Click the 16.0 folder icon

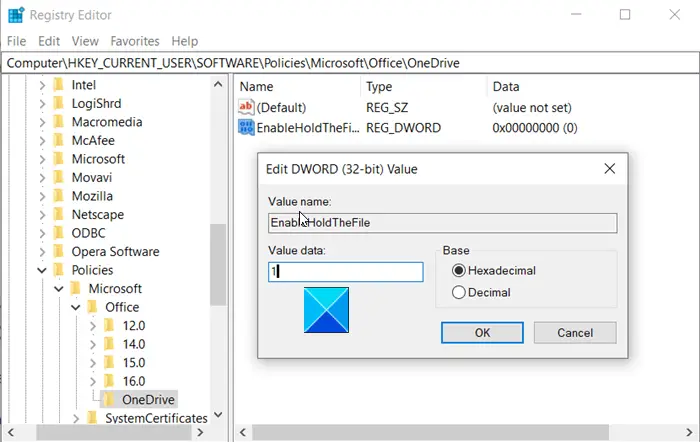click(109, 381)
